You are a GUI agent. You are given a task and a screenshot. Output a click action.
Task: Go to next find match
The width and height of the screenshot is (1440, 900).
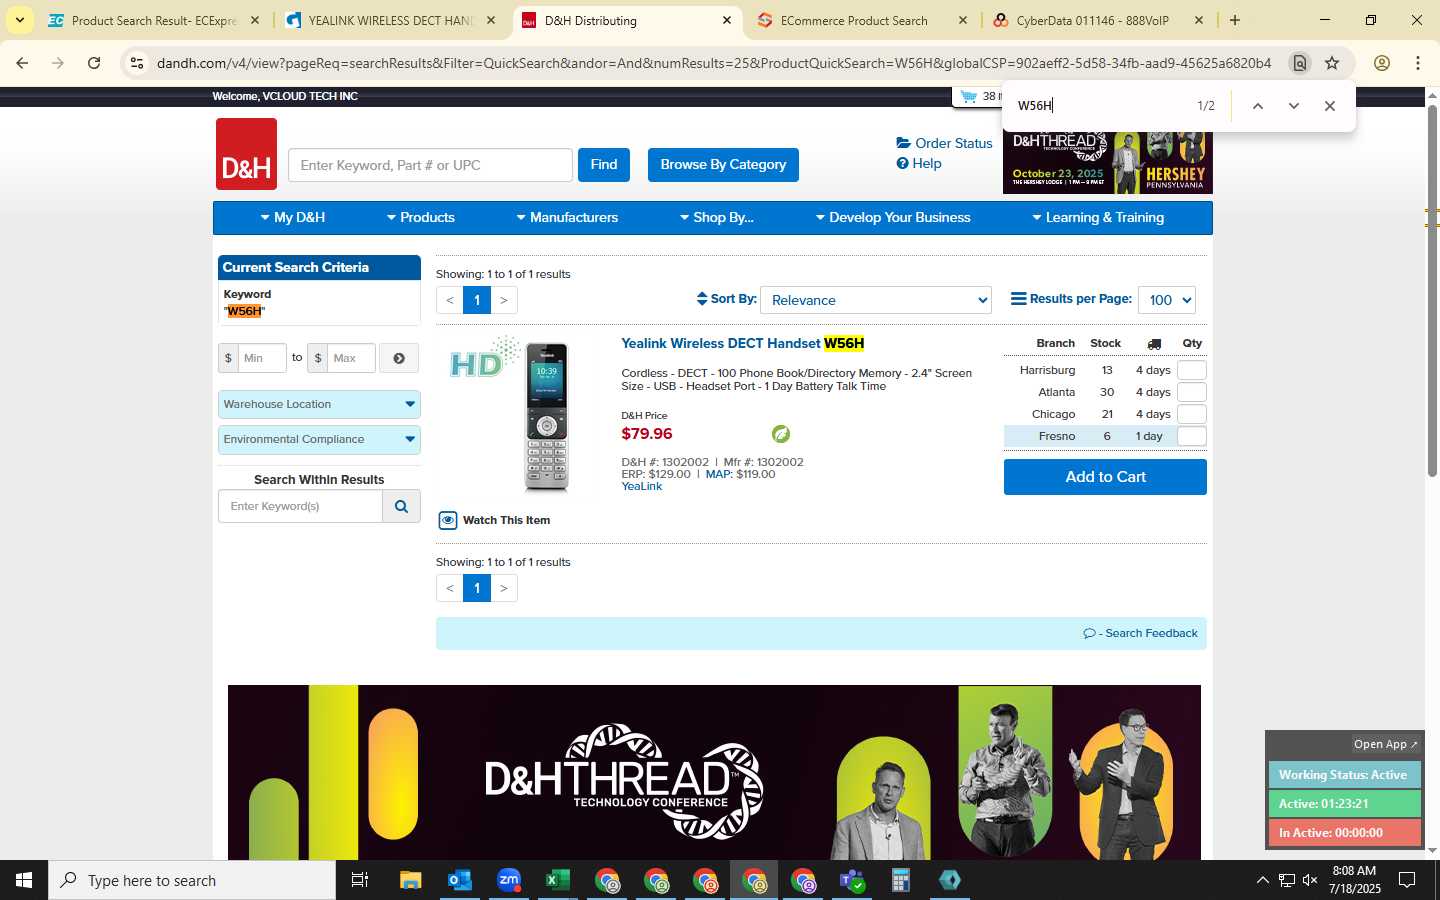pos(1294,106)
